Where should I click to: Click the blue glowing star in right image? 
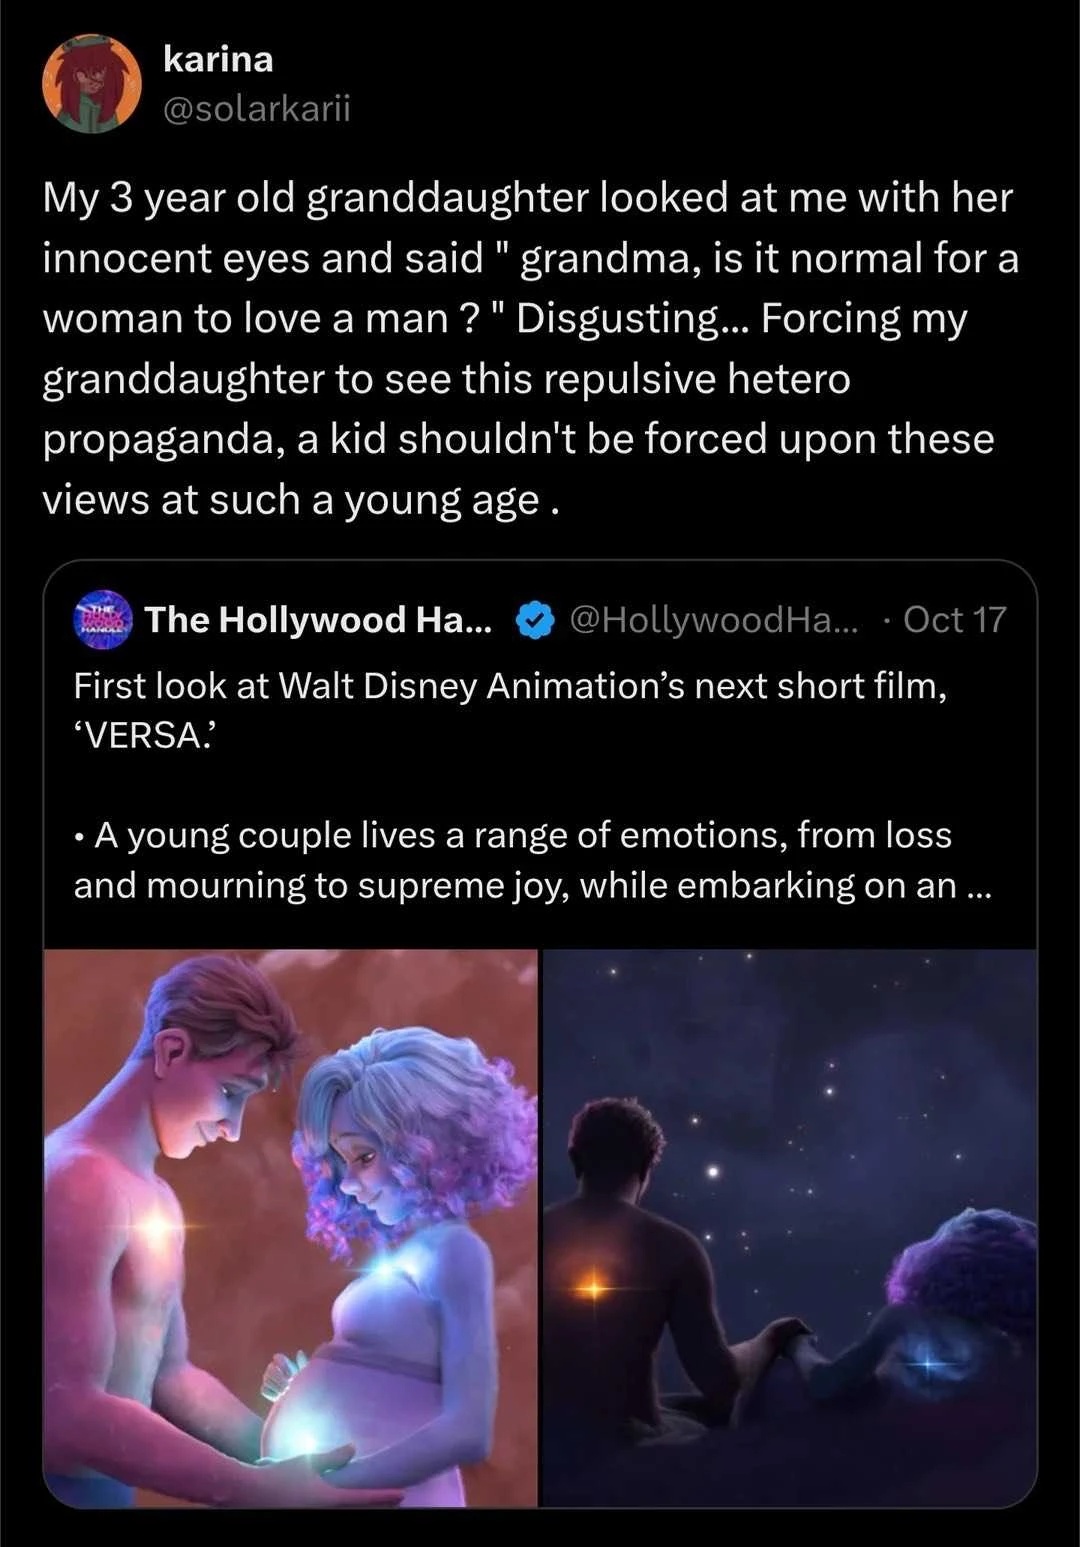(928, 1360)
